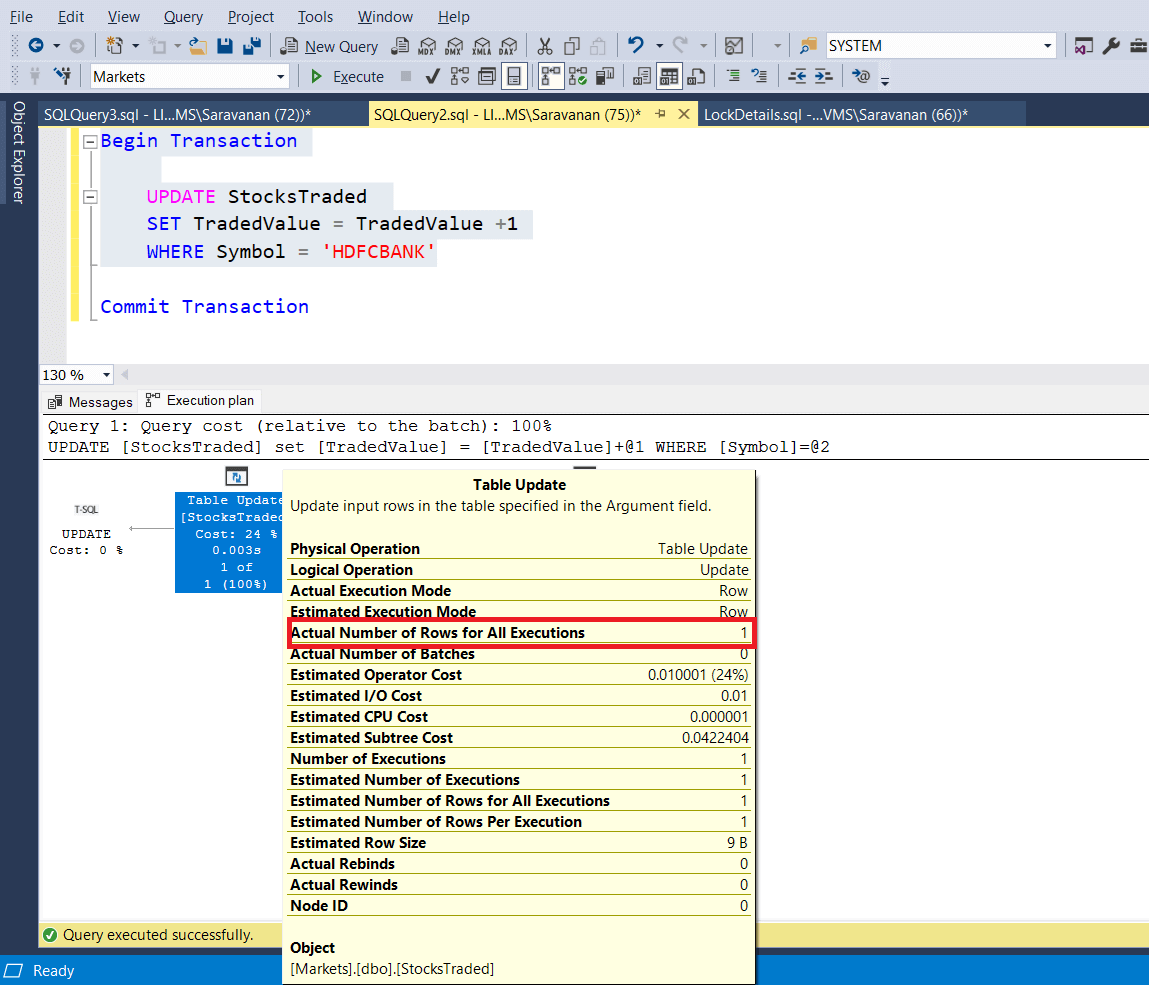Open the Query menu
The image size is (1149, 985).
pyautogui.click(x=183, y=17)
